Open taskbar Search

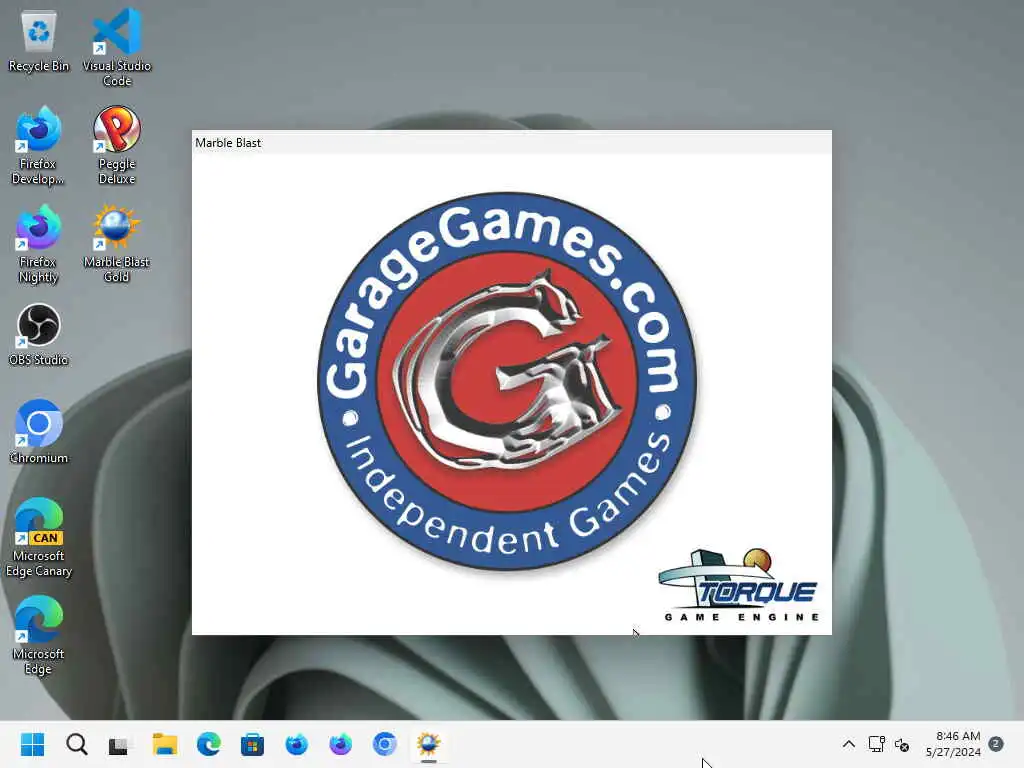77,744
